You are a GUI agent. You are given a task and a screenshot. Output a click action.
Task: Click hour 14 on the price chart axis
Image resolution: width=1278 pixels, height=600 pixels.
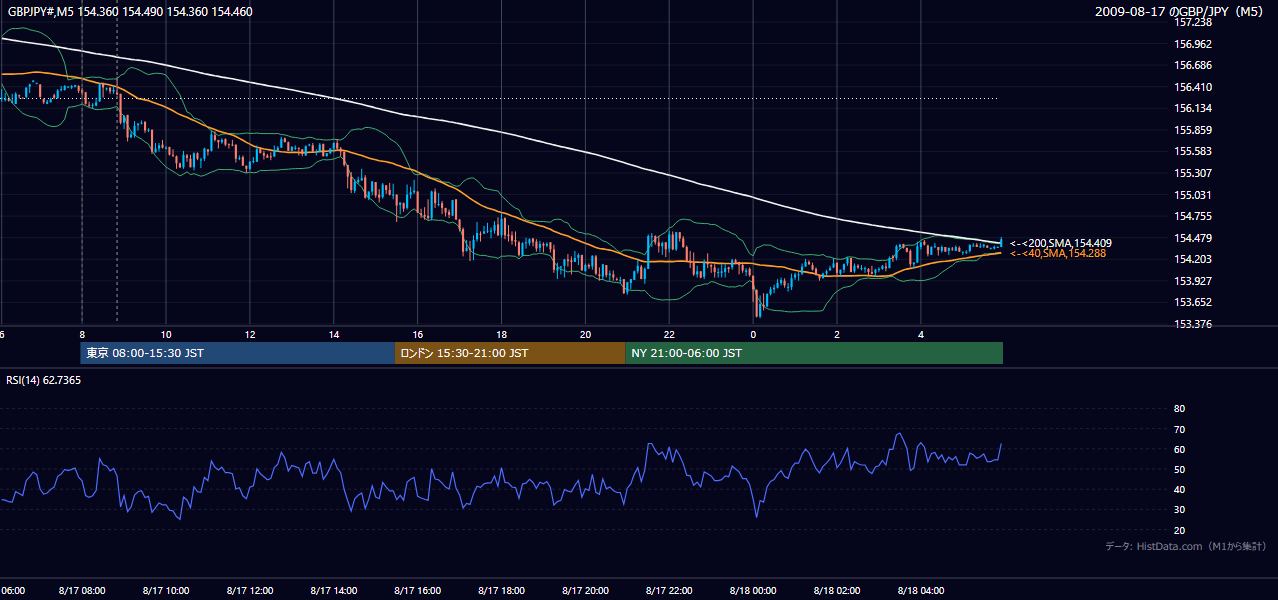coord(334,335)
